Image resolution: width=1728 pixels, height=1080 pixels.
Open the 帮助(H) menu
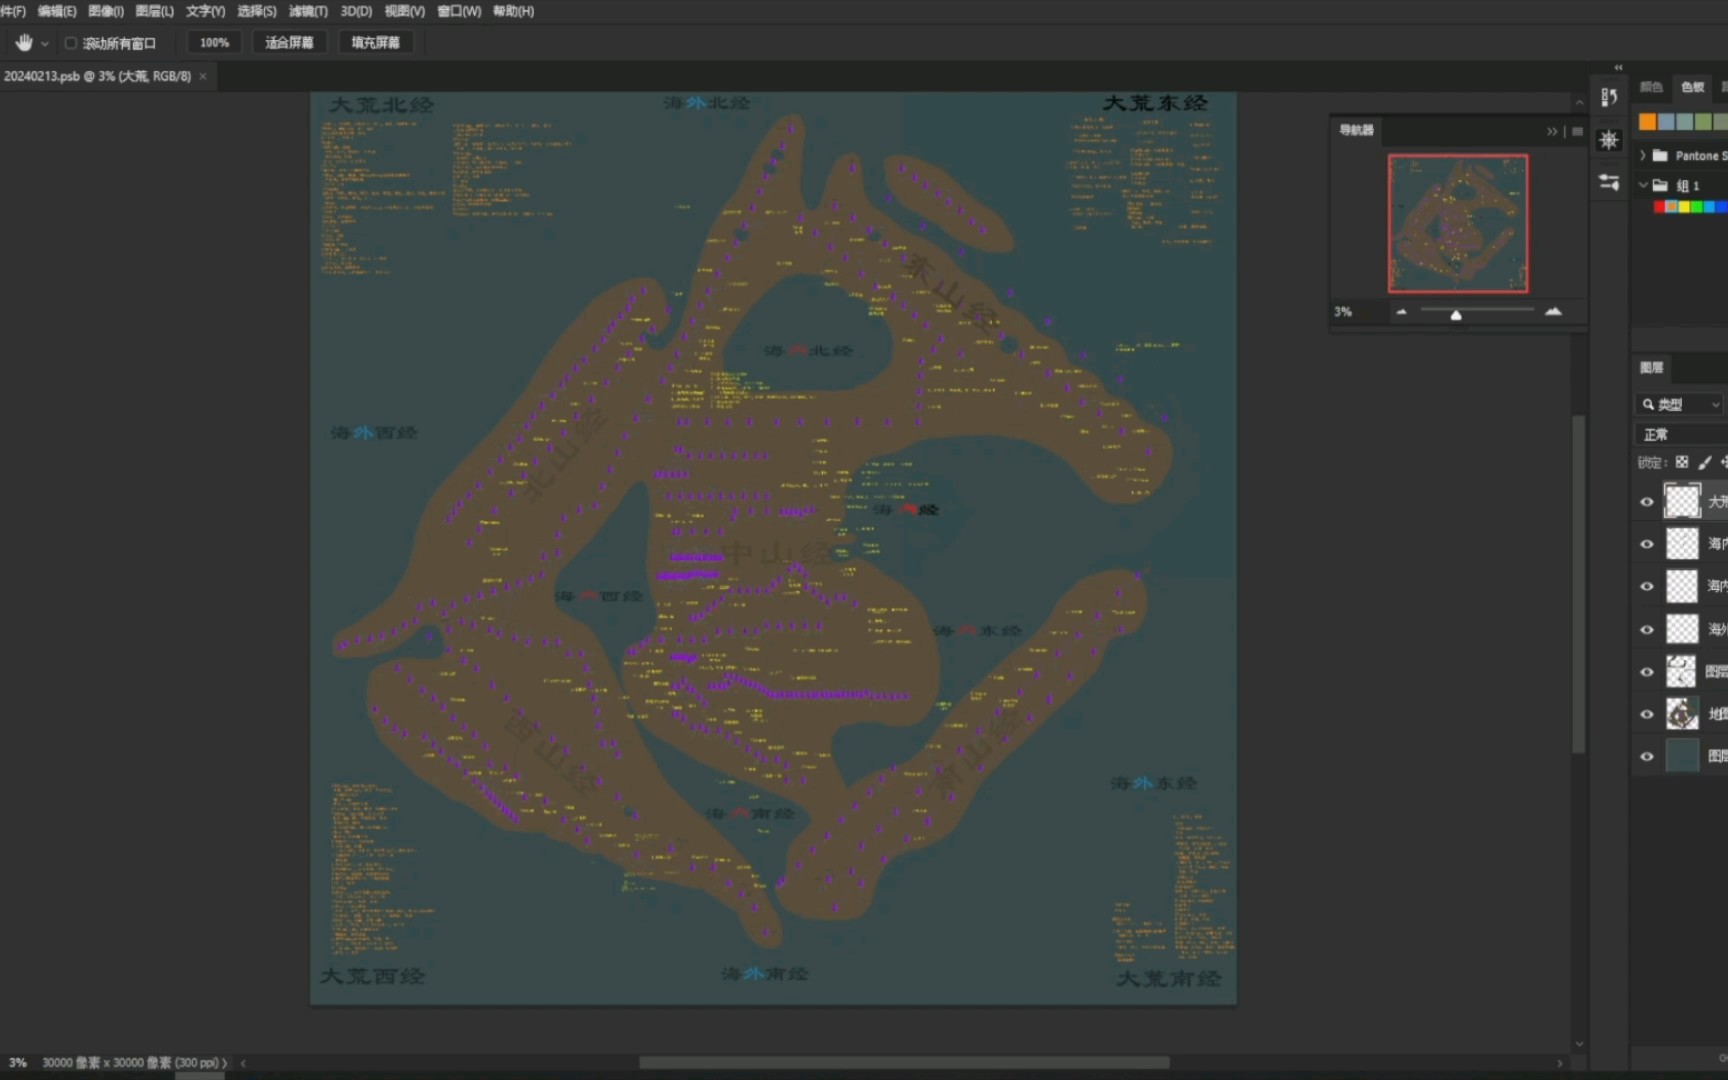pos(513,11)
